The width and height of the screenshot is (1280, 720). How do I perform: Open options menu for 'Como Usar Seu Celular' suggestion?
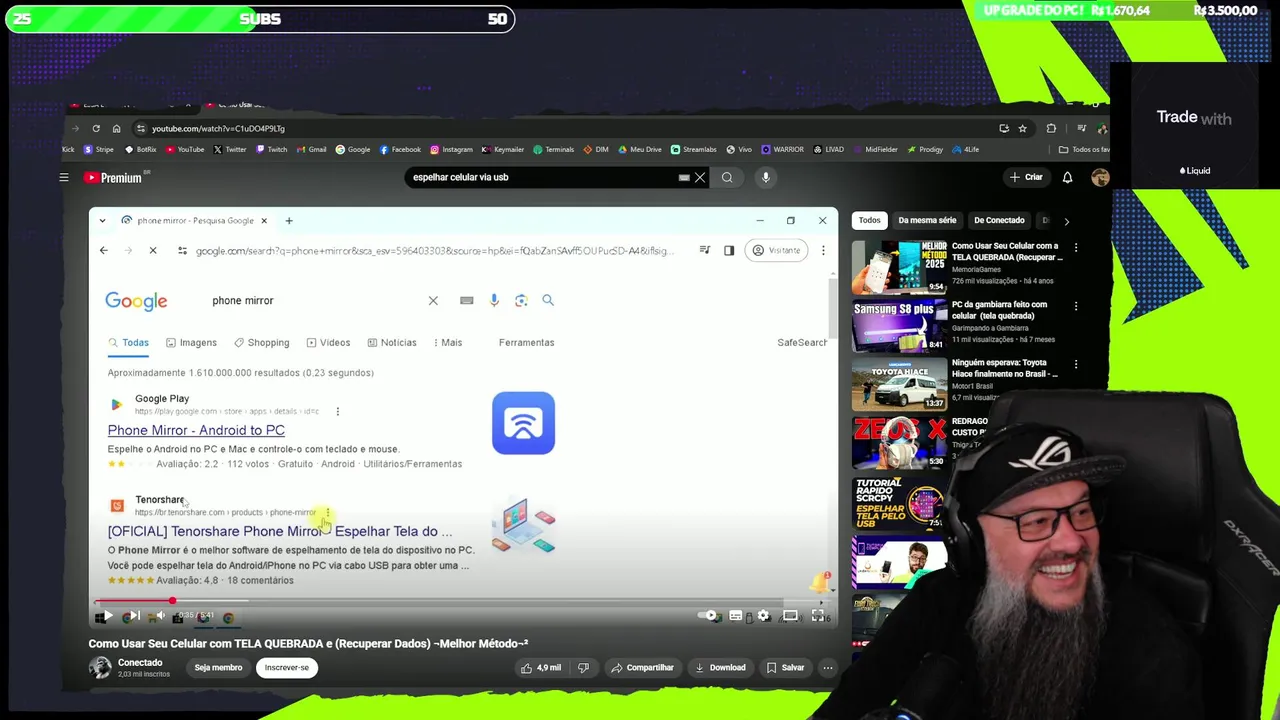point(1076,247)
